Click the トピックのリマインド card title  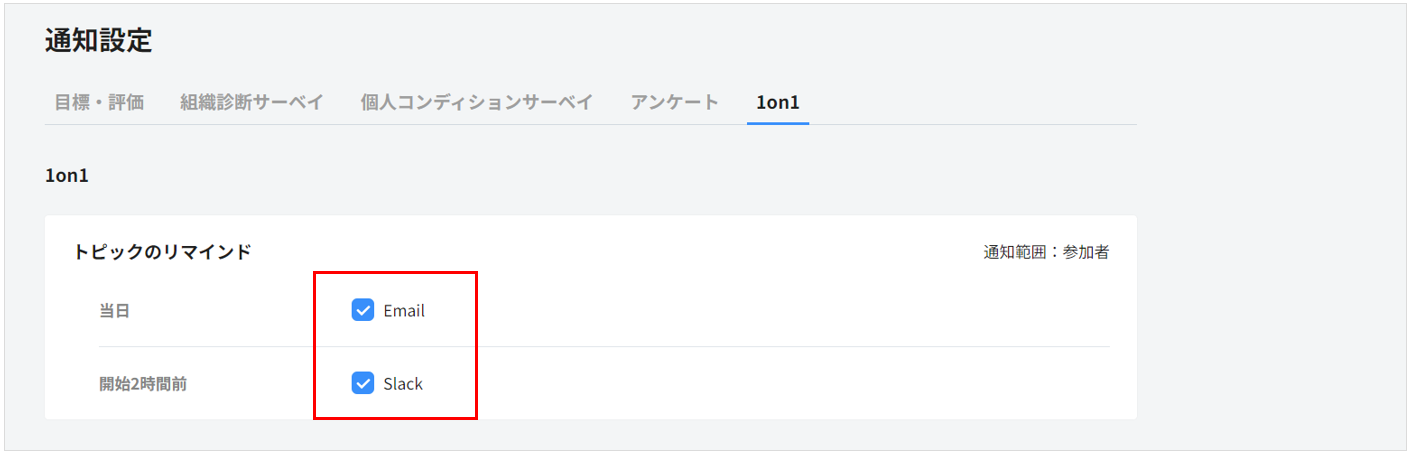click(x=162, y=252)
